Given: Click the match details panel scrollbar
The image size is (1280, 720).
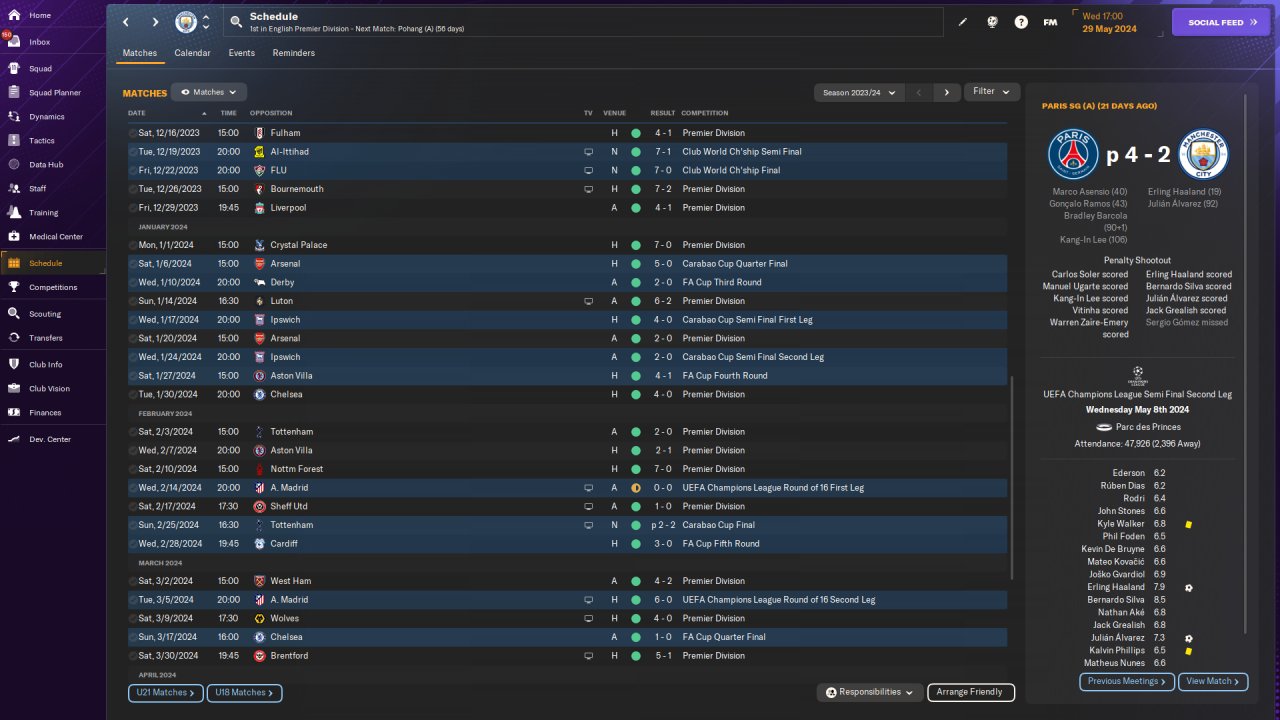Looking at the screenshot, I should 1245,365.
